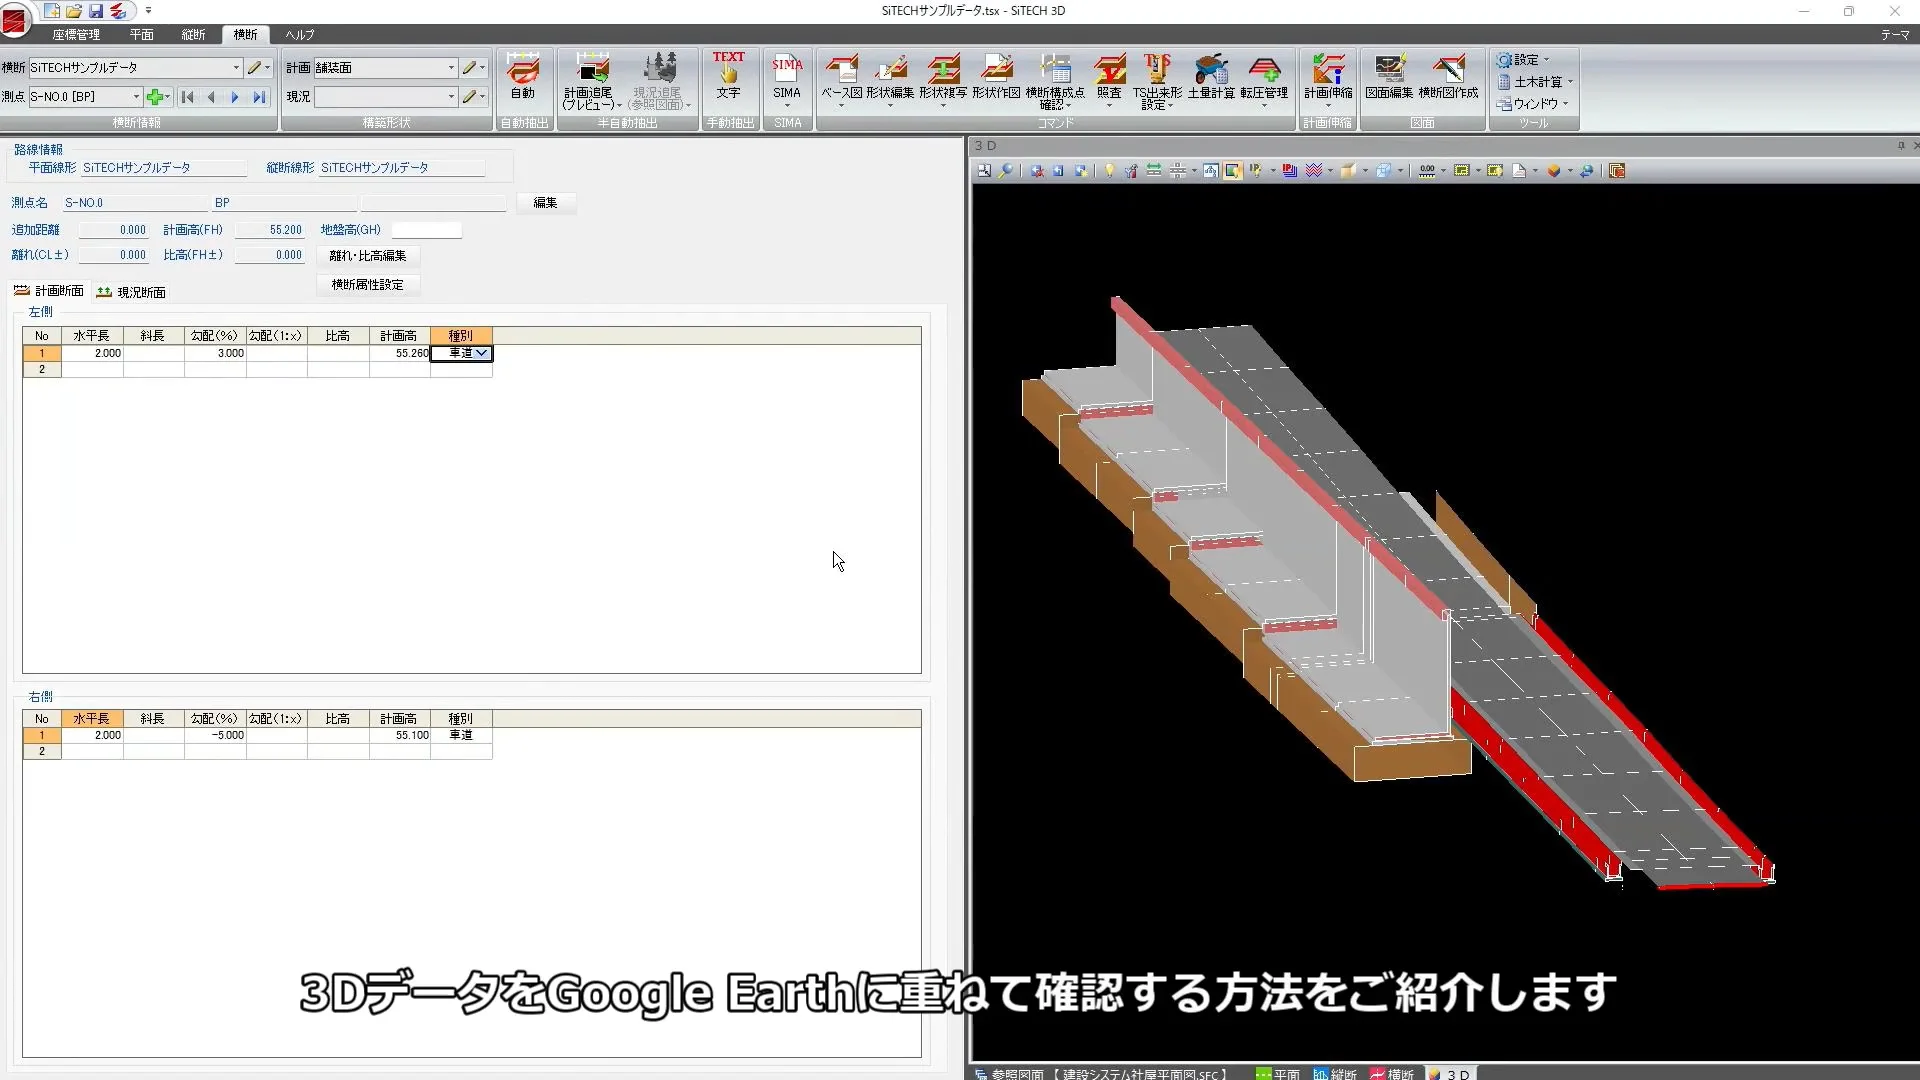
Task: Select the 計画断面 tab
Action: (49, 291)
